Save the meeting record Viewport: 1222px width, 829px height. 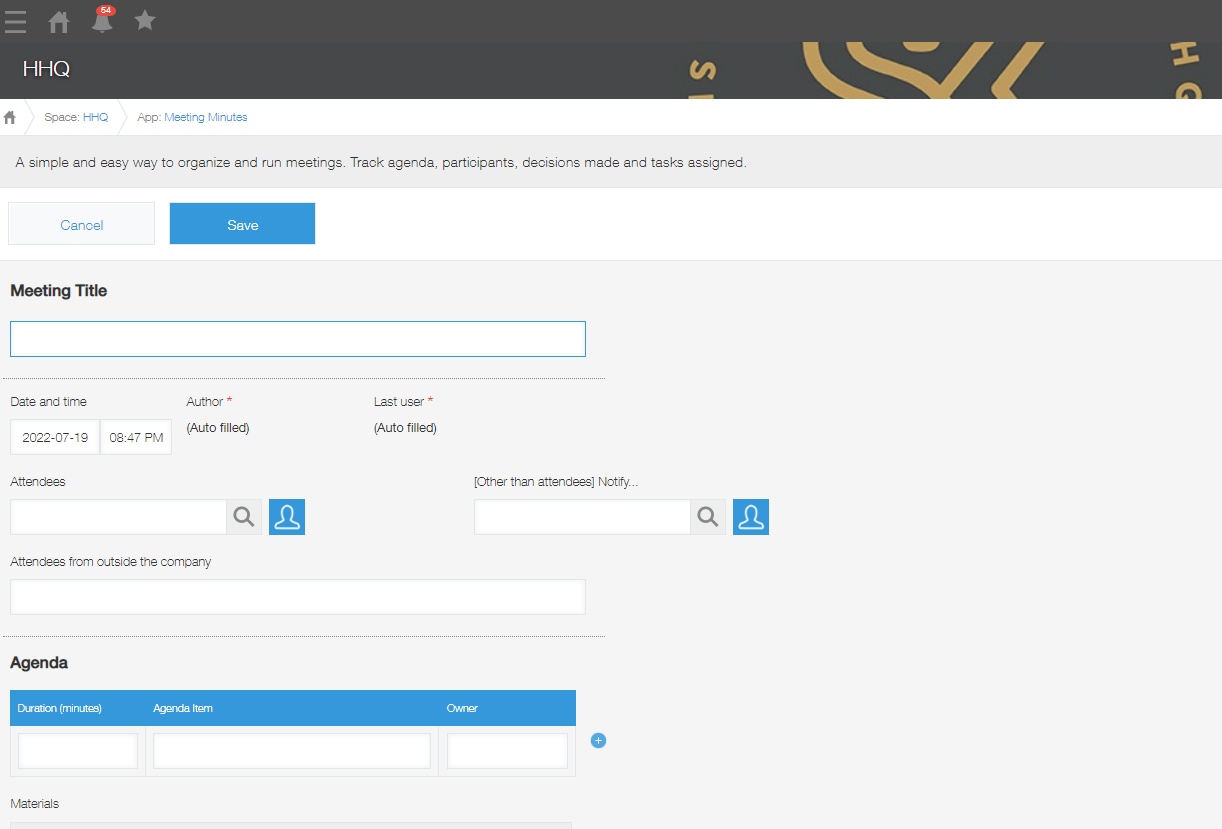(242, 225)
